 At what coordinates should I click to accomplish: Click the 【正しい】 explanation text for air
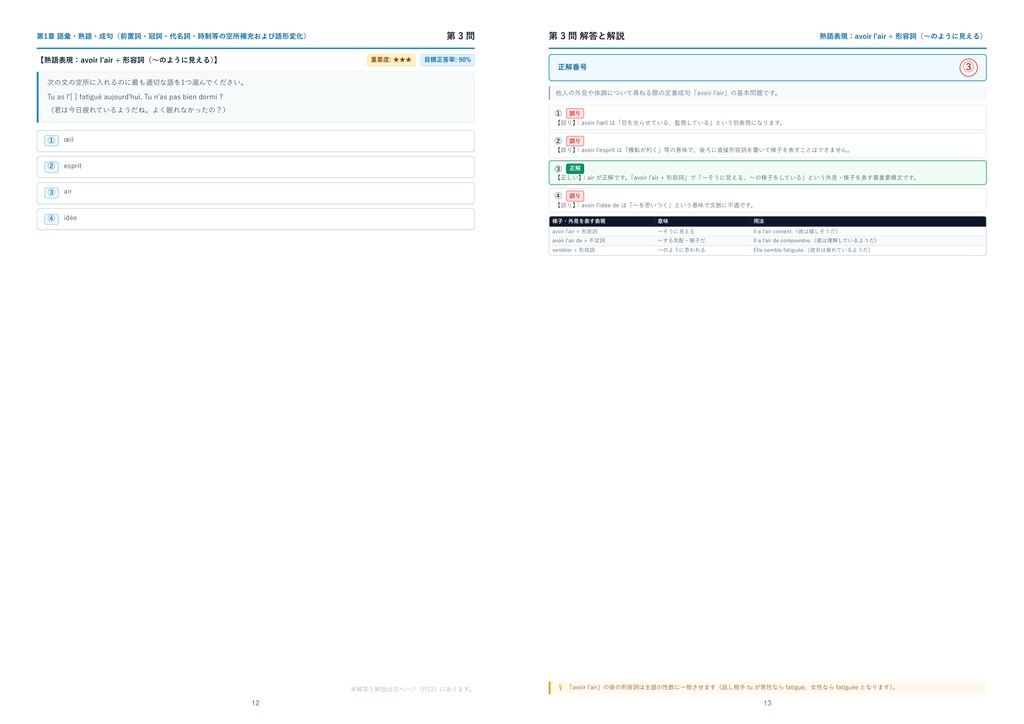(x=736, y=178)
